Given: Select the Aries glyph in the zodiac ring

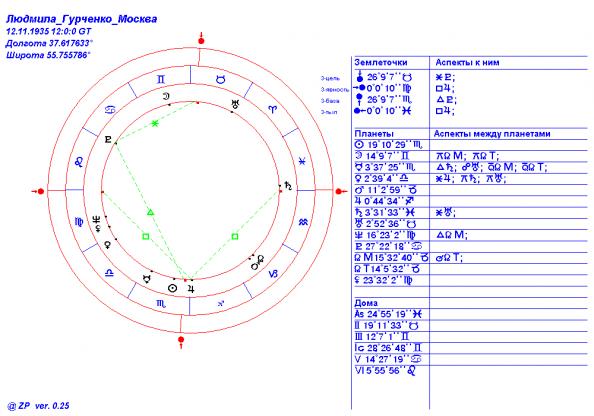Looking at the screenshot, I should (x=272, y=109).
